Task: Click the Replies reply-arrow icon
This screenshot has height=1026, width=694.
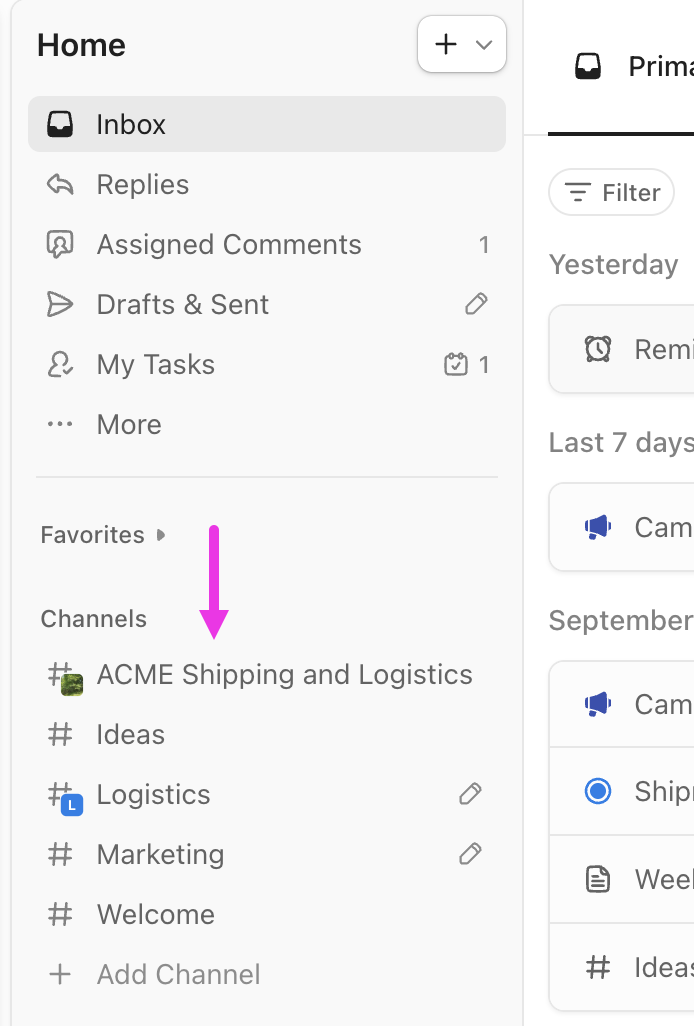Action: [x=61, y=184]
